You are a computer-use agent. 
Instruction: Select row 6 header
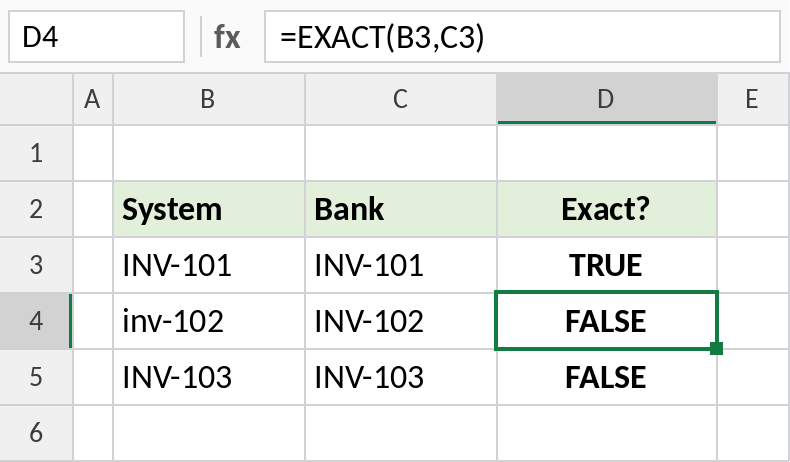[x=36, y=433]
